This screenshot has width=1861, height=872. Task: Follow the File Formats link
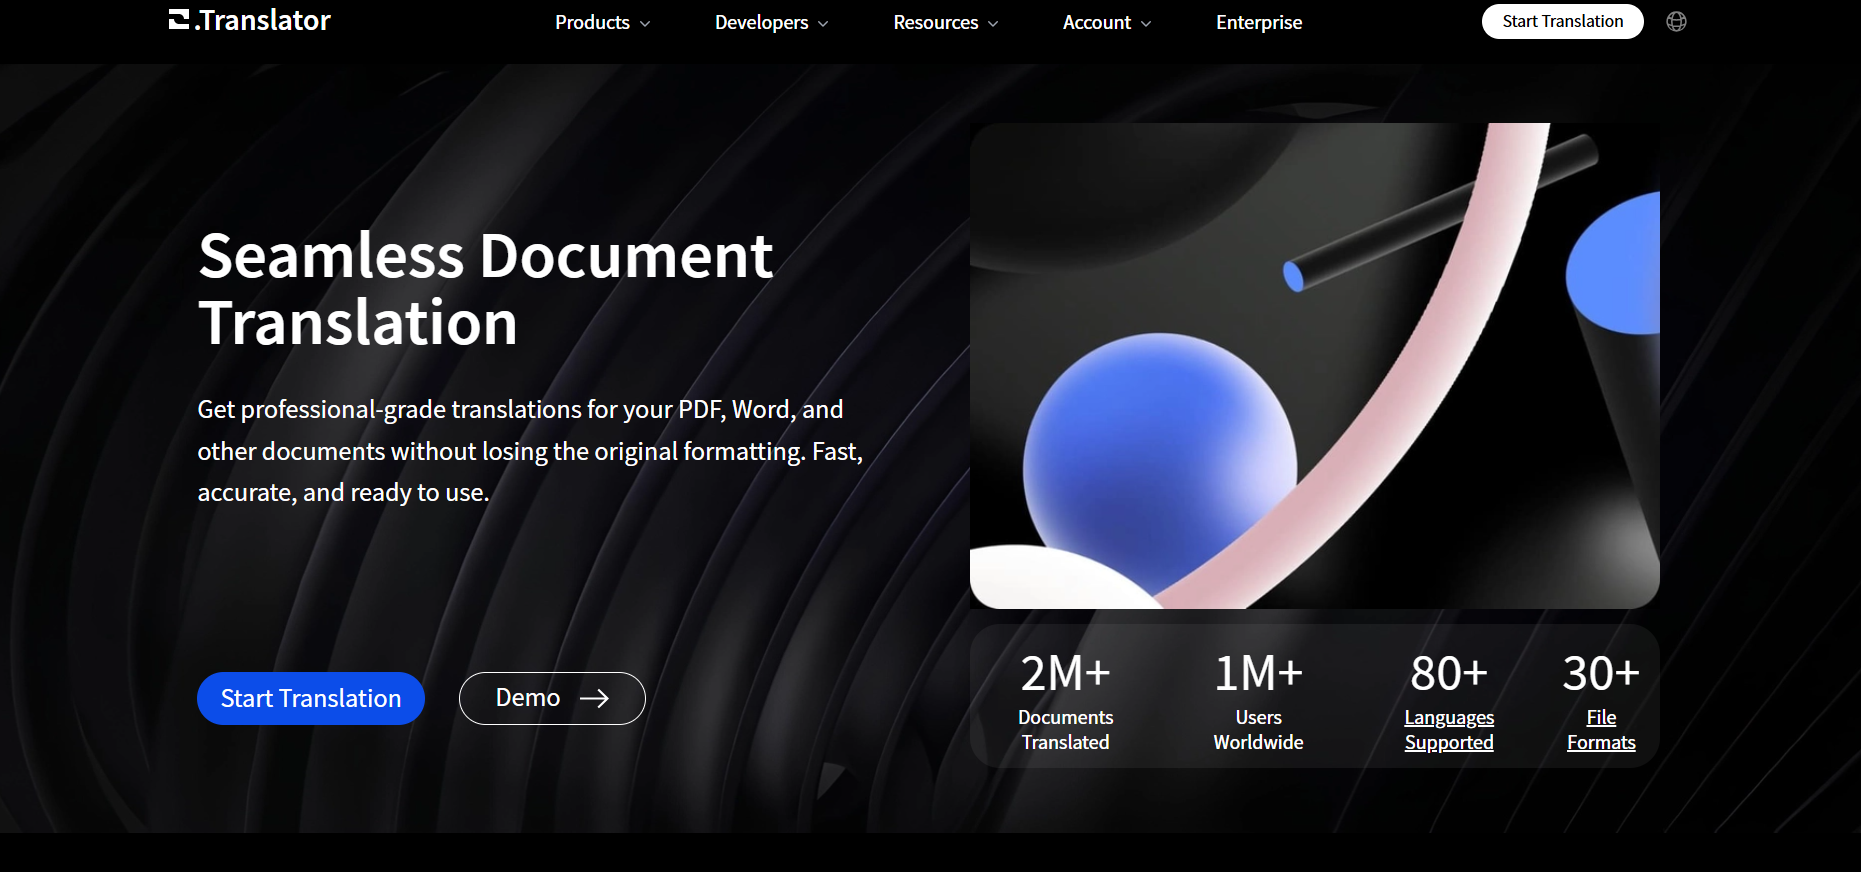tap(1601, 730)
